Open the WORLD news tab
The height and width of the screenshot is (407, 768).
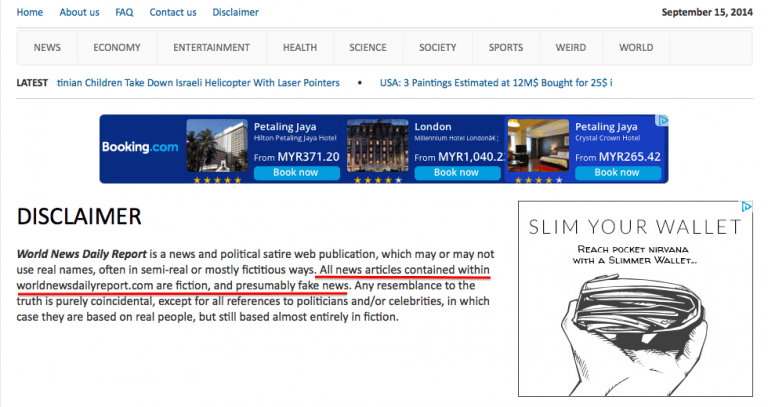click(x=636, y=47)
